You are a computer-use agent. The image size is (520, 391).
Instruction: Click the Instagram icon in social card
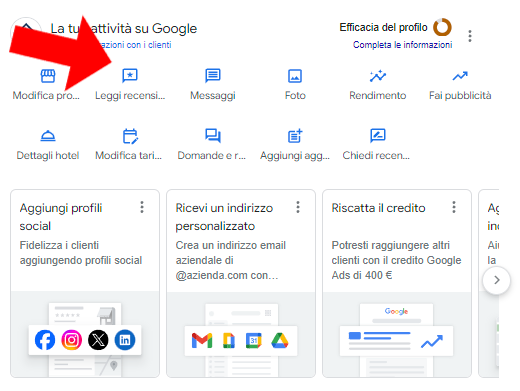tap(71, 340)
